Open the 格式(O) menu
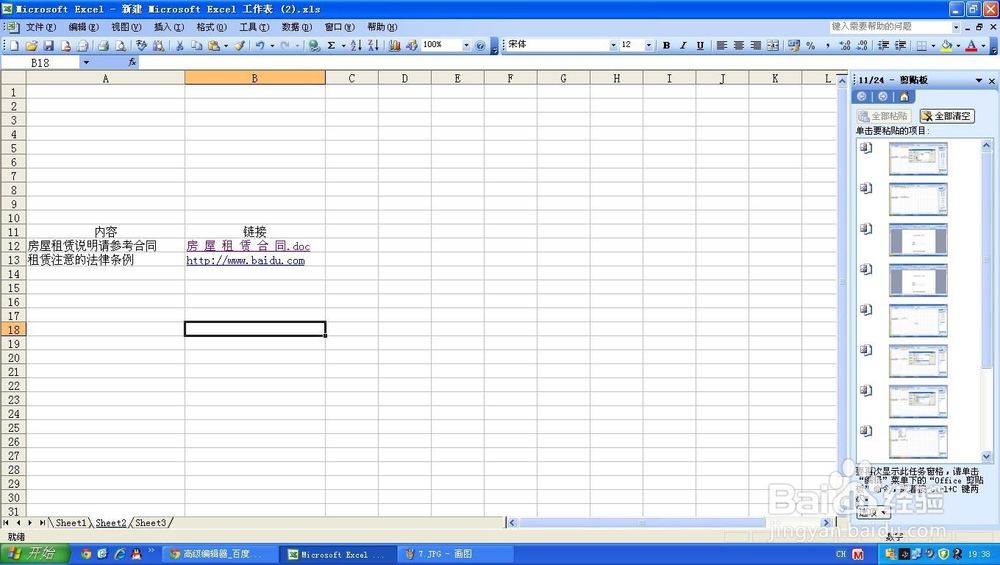The image size is (1000, 565). [211, 27]
